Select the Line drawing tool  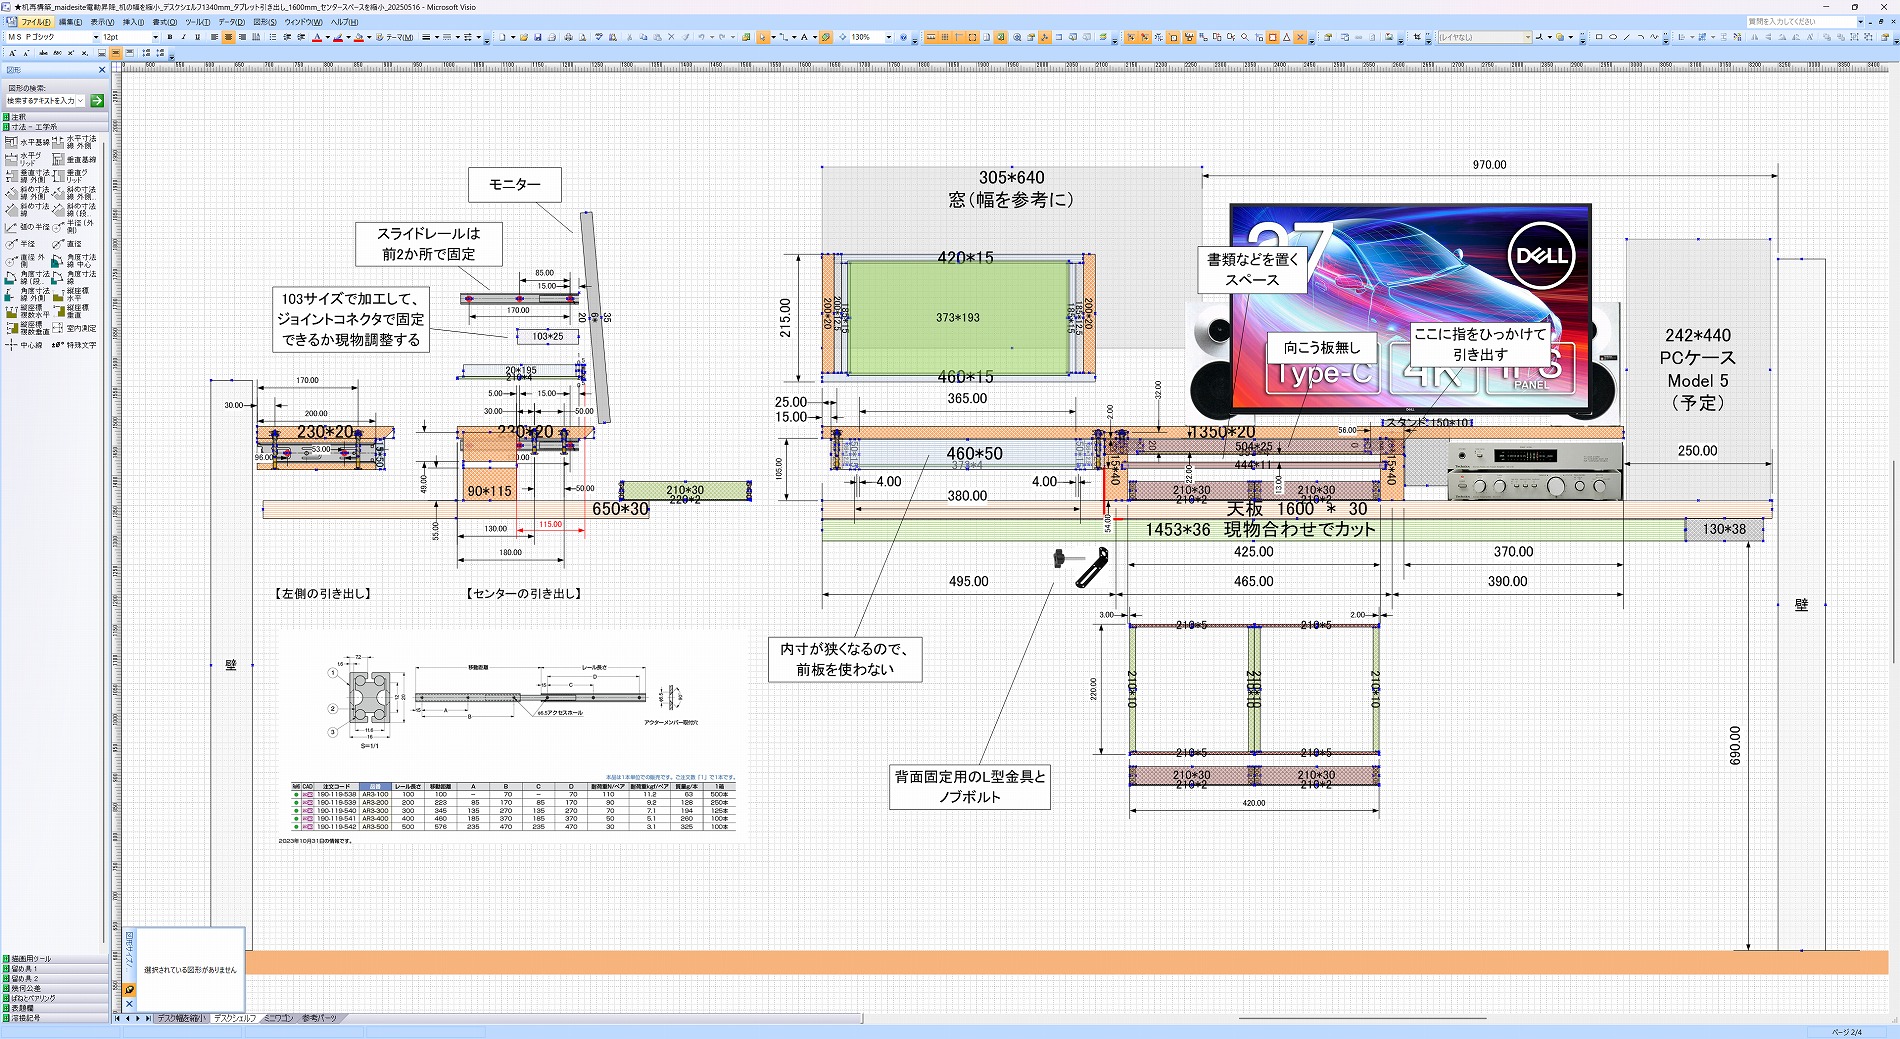pyautogui.click(x=1626, y=37)
